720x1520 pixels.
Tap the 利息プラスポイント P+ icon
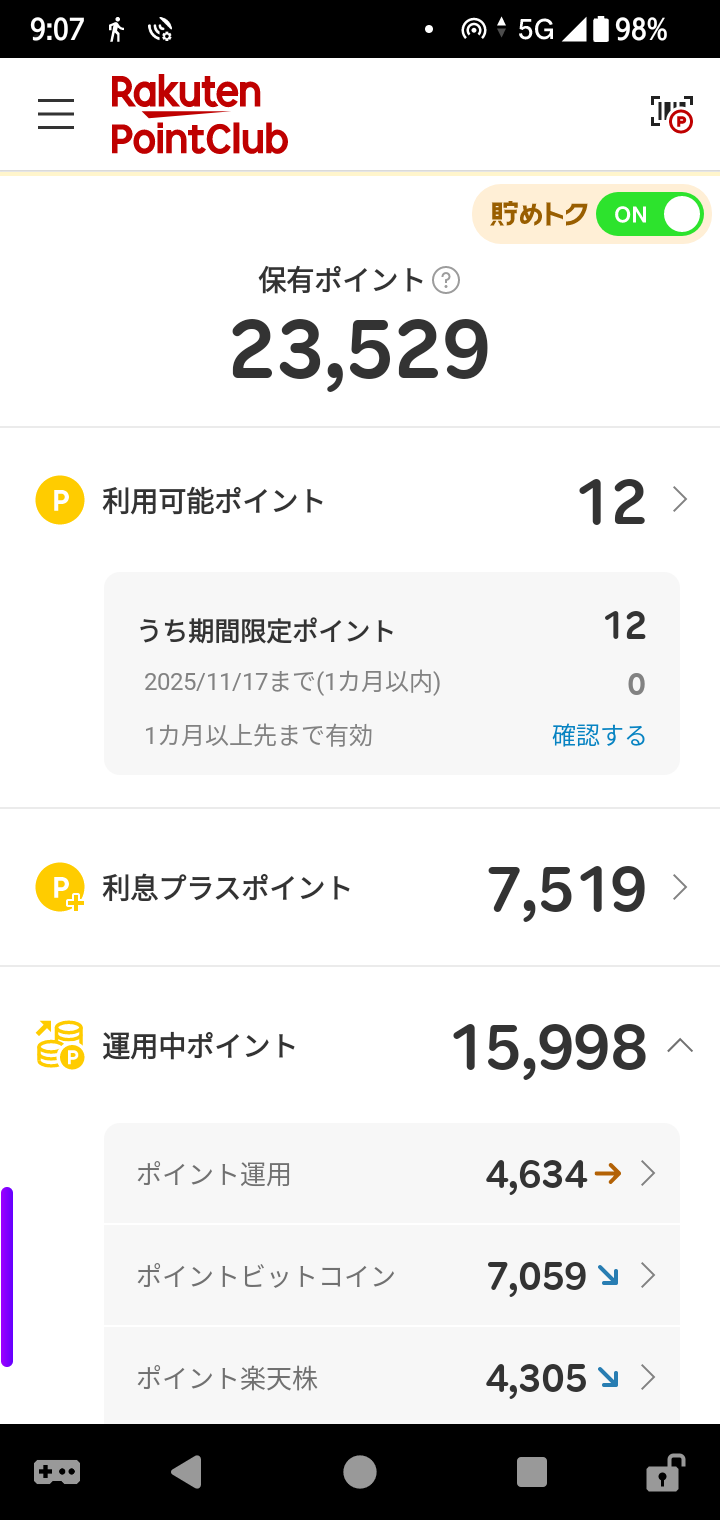[60, 887]
